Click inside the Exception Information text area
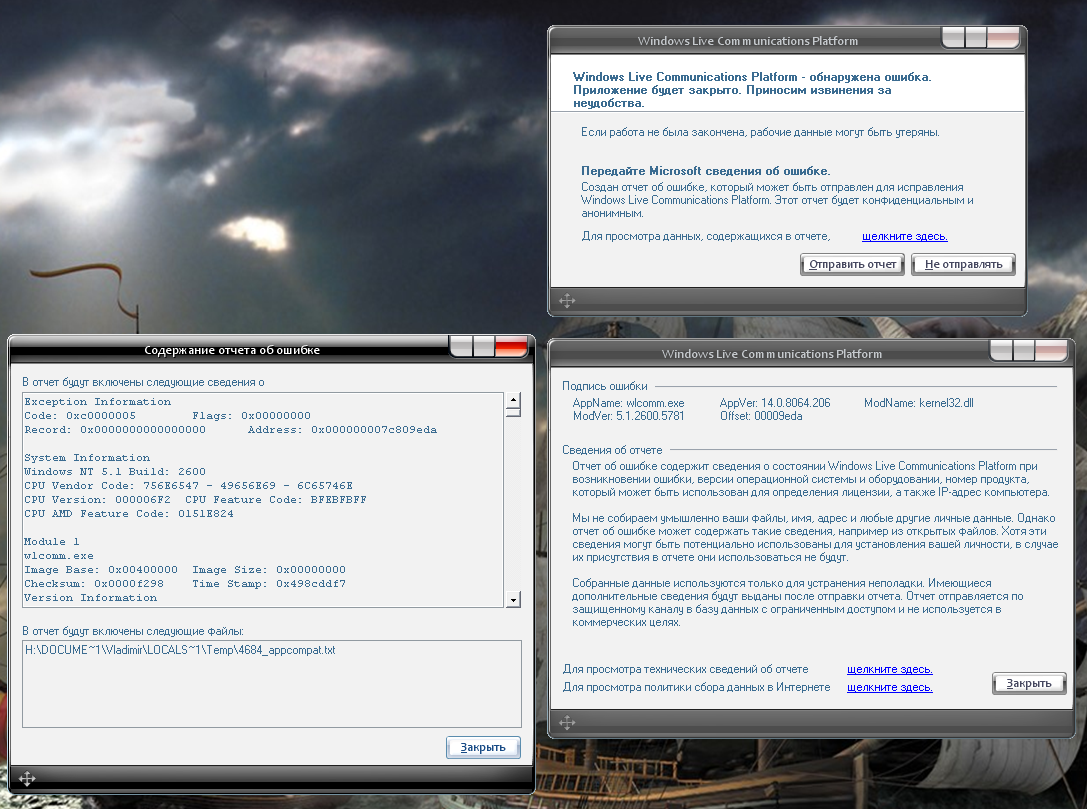The width and height of the screenshot is (1087, 809). pyautogui.click(x=260, y=500)
